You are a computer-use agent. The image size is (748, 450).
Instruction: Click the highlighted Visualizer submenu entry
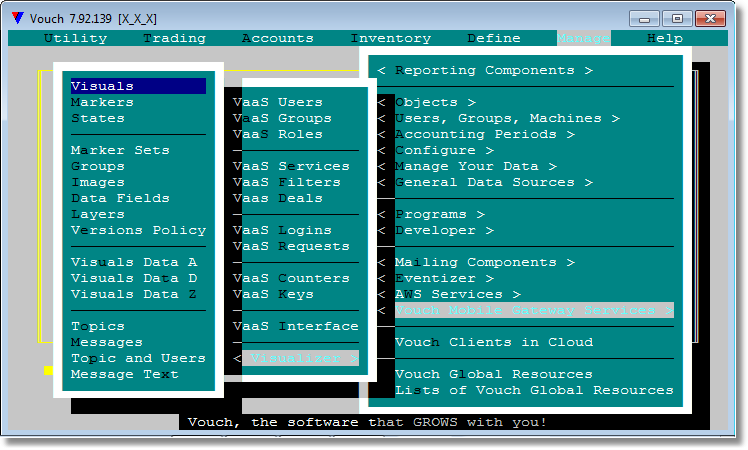(x=300, y=358)
